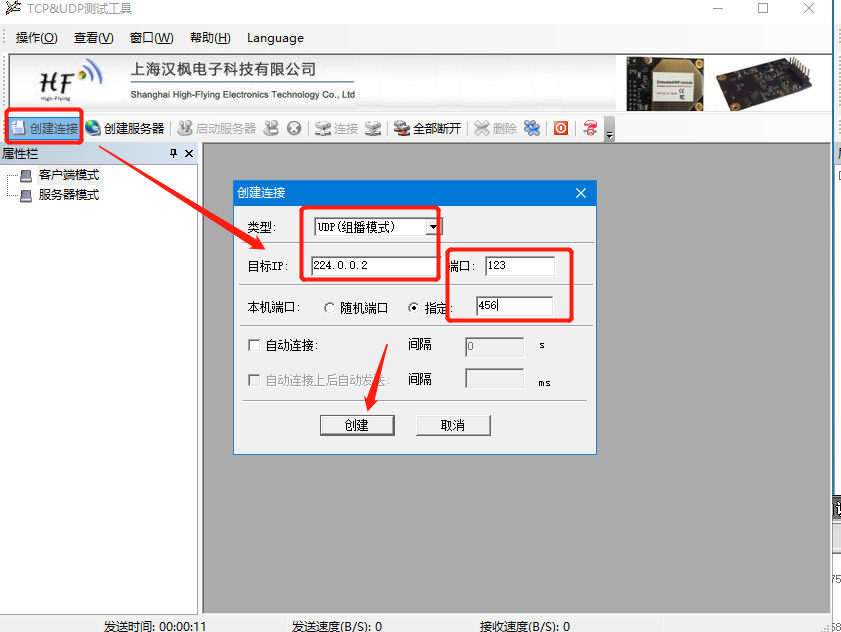
Task: Click the 上海汉枫电子科技有限公司 banner title
Action: [x=223, y=69]
